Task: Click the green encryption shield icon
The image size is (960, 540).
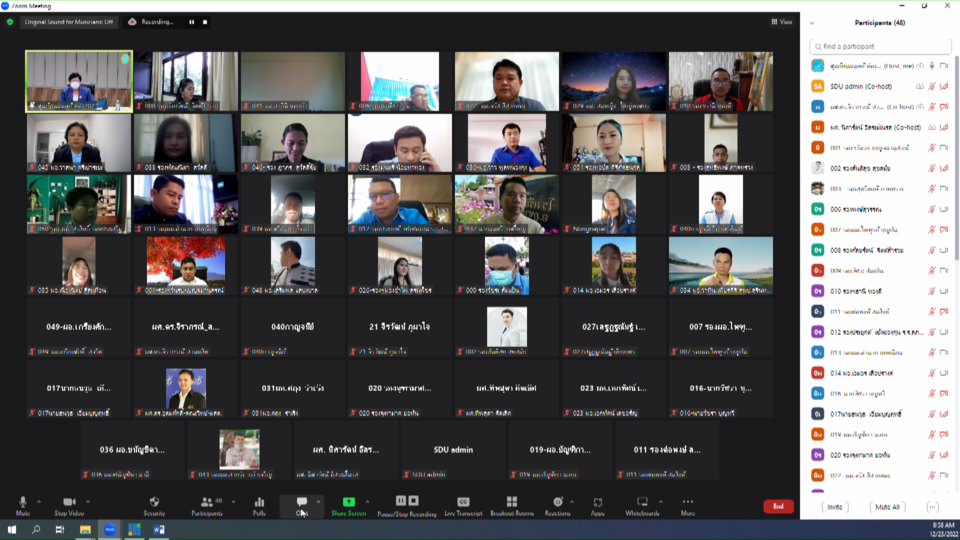Action: click(x=10, y=22)
